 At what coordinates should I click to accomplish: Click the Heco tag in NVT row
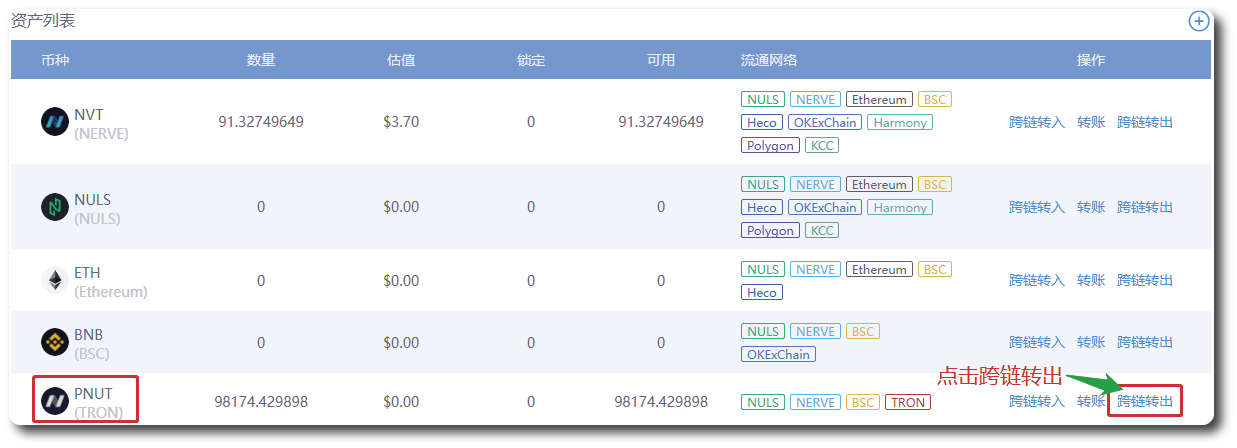pyautogui.click(x=761, y=123)
